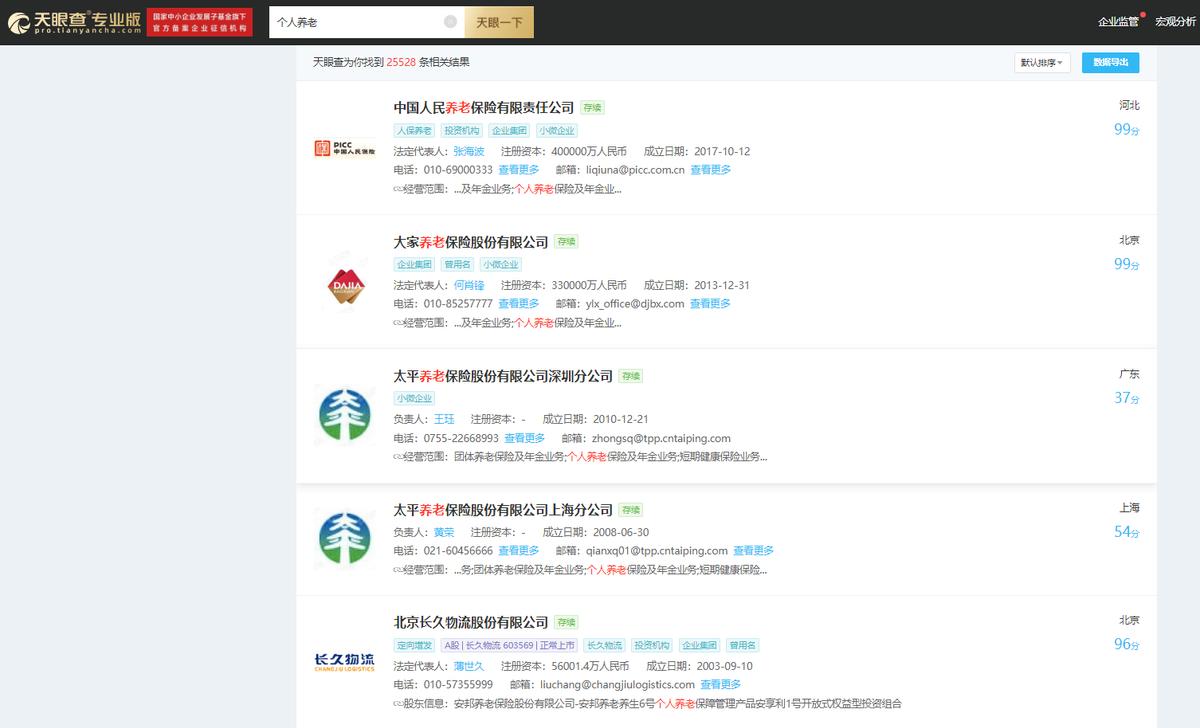The image size is (1200, 728).
Task: Open the 默认排序 sort dropdown
Action: pos(1042,63)
